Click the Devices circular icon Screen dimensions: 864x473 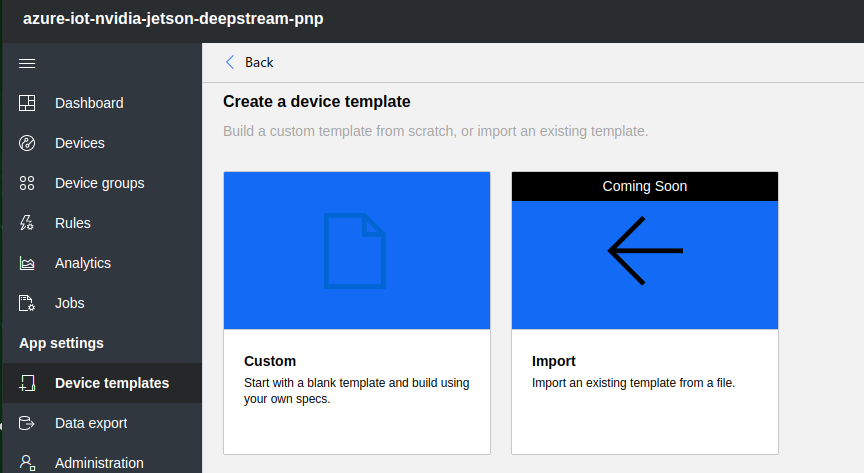click(x=27, y=143)
